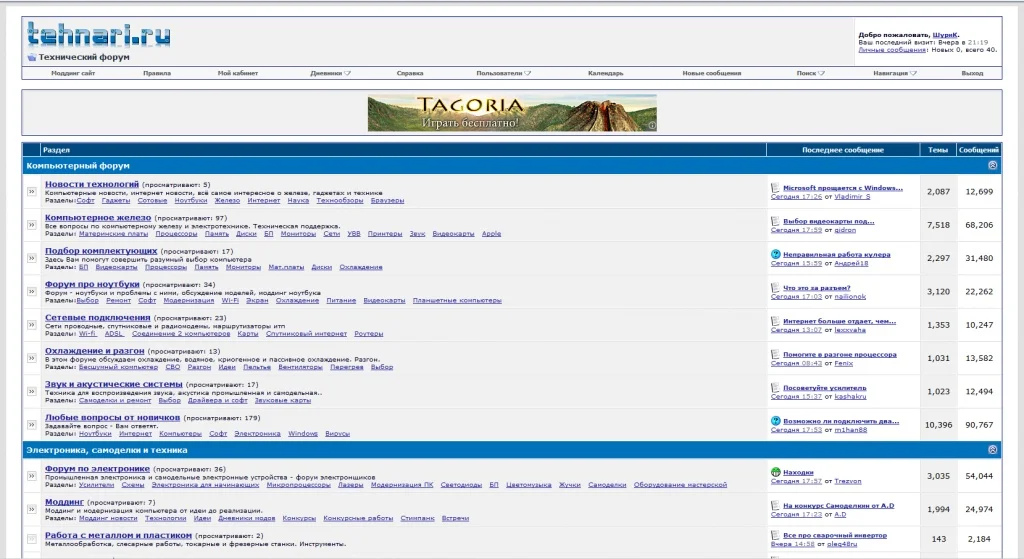Image resolution: width=1024 pixels, height=559 pixels.
Task: Collapse Электроника, самоделки и техника category
Action: pyautogui.click(x=993, y=450)
